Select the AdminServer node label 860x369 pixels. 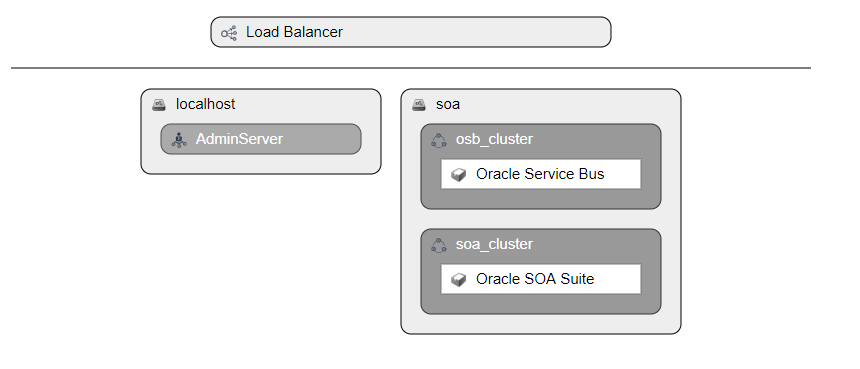[239, 139]
